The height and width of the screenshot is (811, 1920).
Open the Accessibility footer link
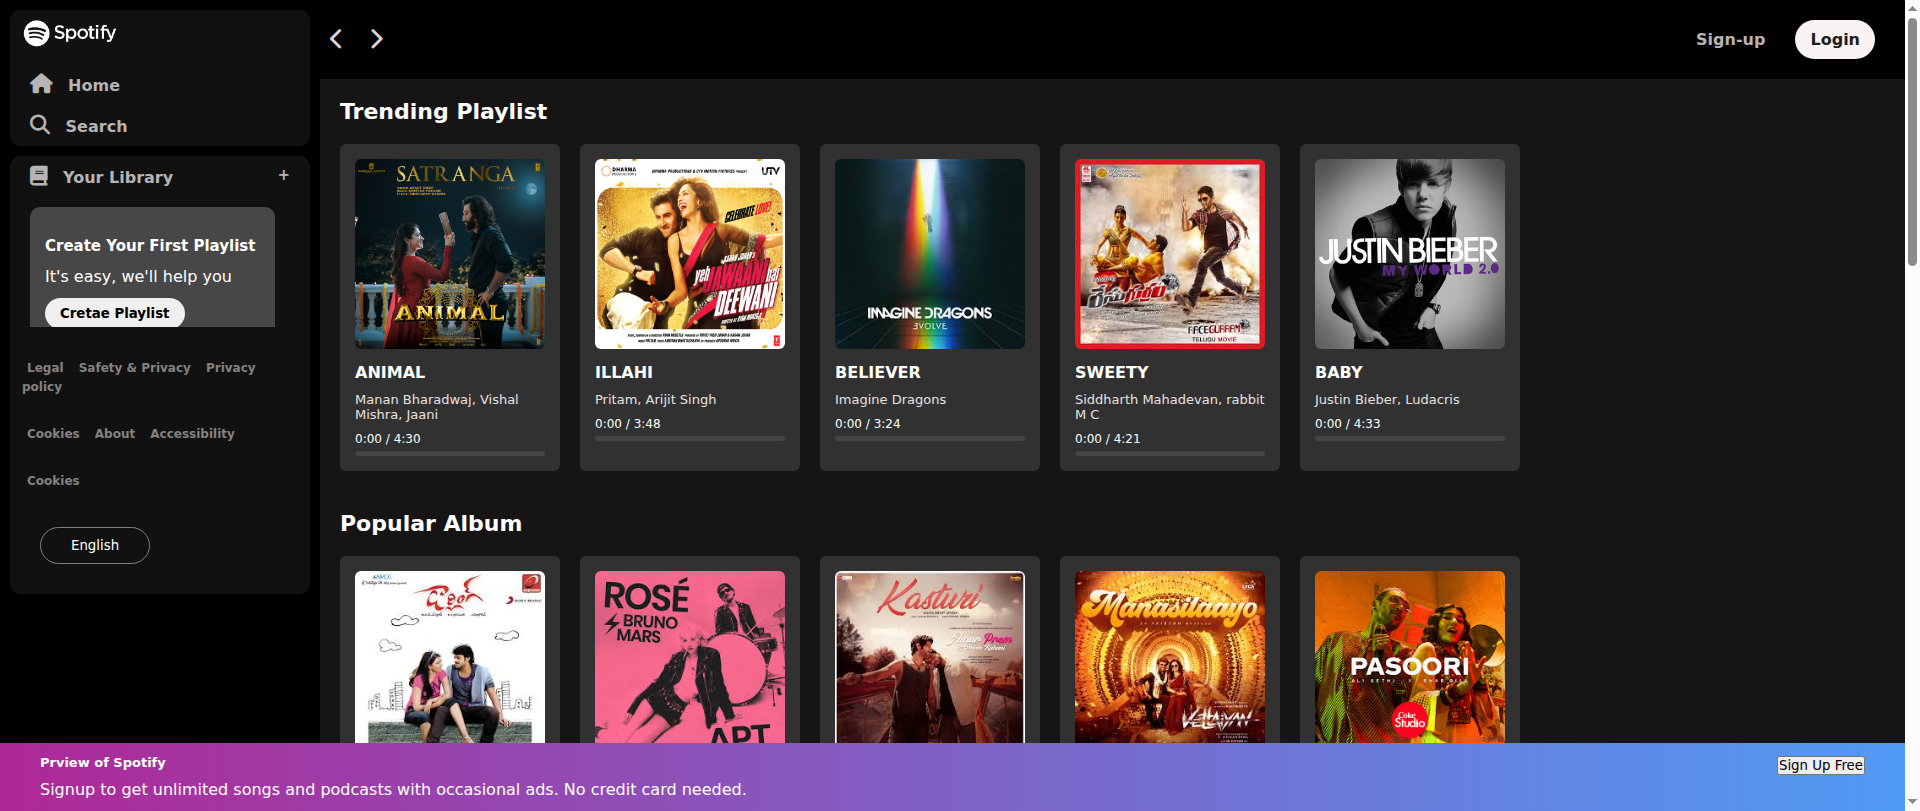(x=192, y=434)
